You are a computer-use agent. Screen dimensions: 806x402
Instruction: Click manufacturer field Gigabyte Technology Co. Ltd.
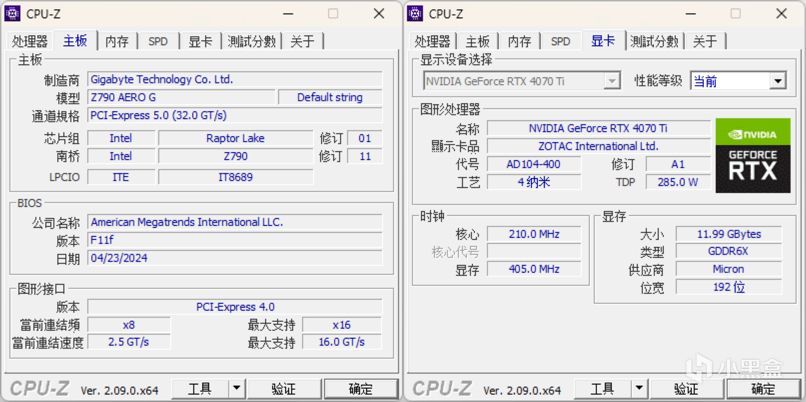pyautogui.click(x=235, y=80)
